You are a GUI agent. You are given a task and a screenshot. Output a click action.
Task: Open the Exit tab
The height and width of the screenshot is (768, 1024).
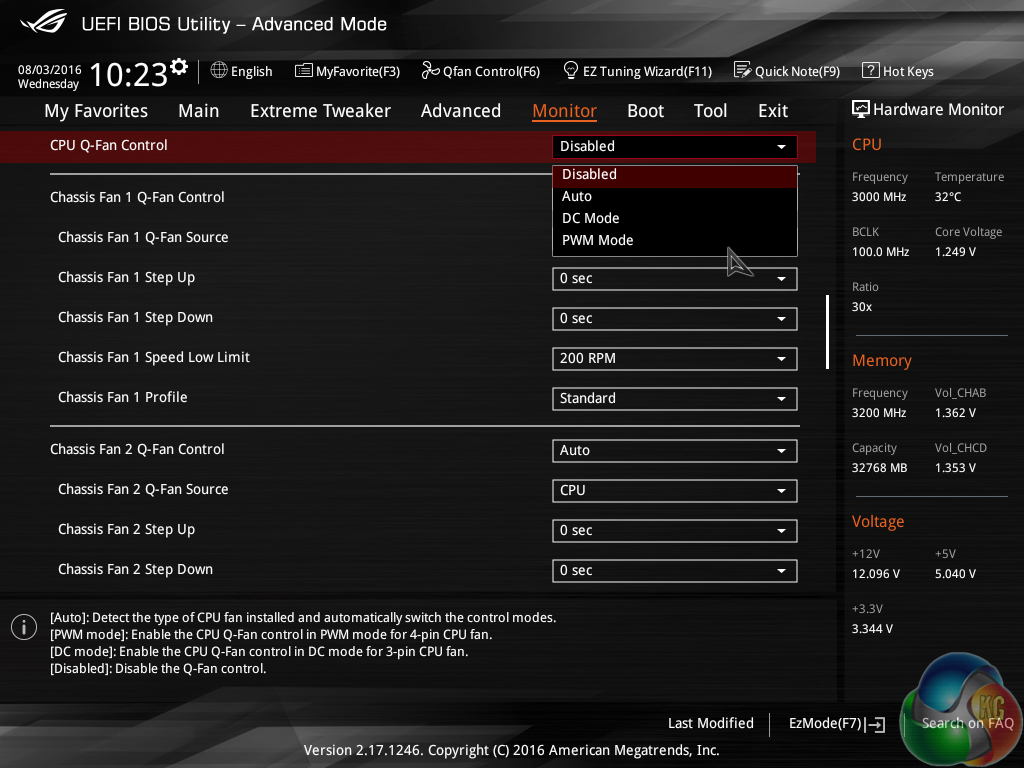[773, 111]
